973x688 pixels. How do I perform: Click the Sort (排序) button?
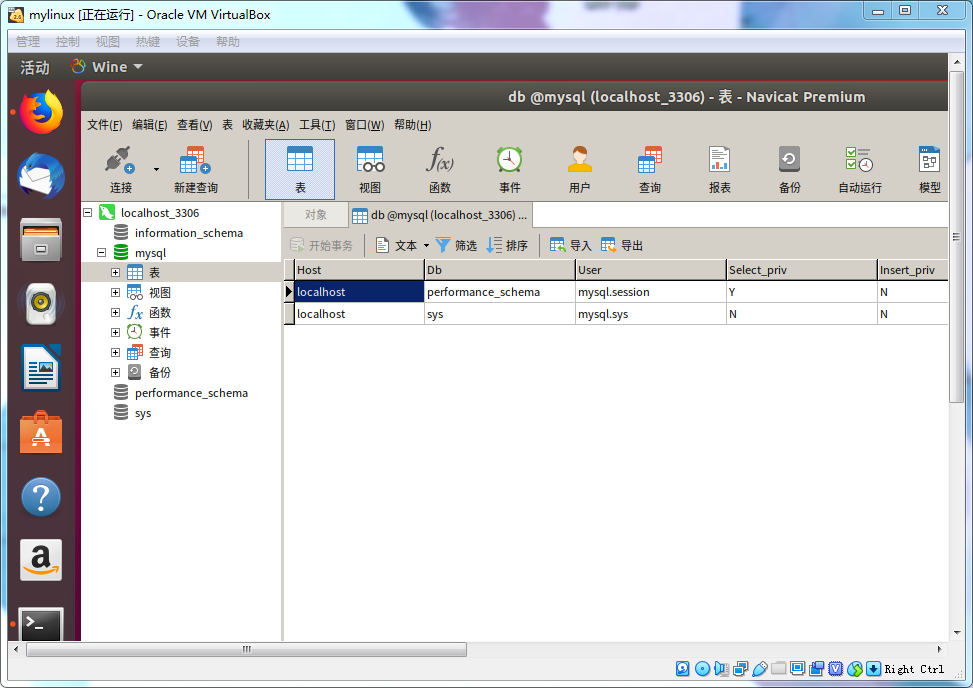[507, 246]
